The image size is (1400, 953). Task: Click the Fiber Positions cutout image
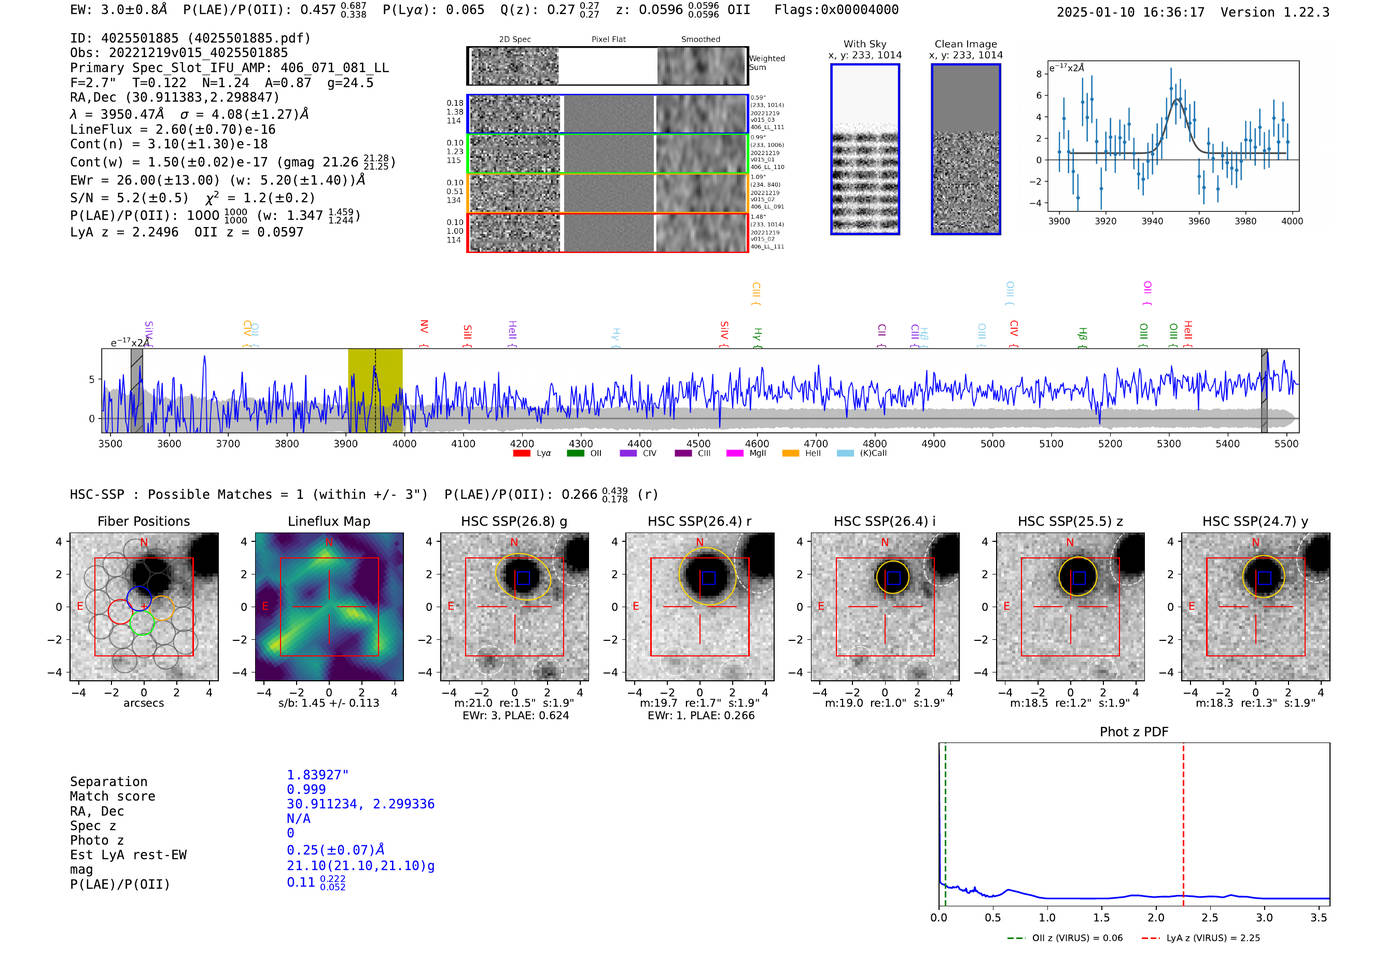[x=144, y=607]
